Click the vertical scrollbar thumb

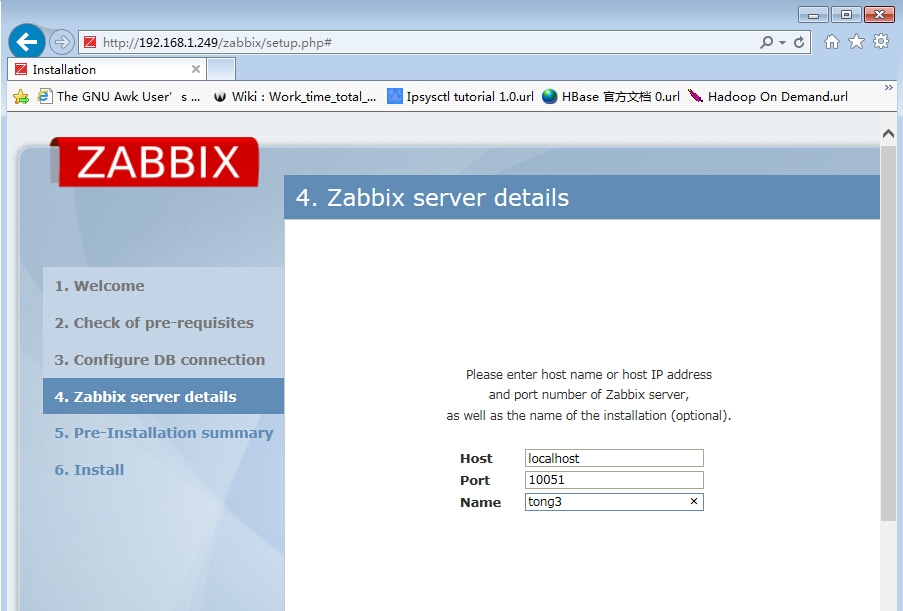coord(888,334)
